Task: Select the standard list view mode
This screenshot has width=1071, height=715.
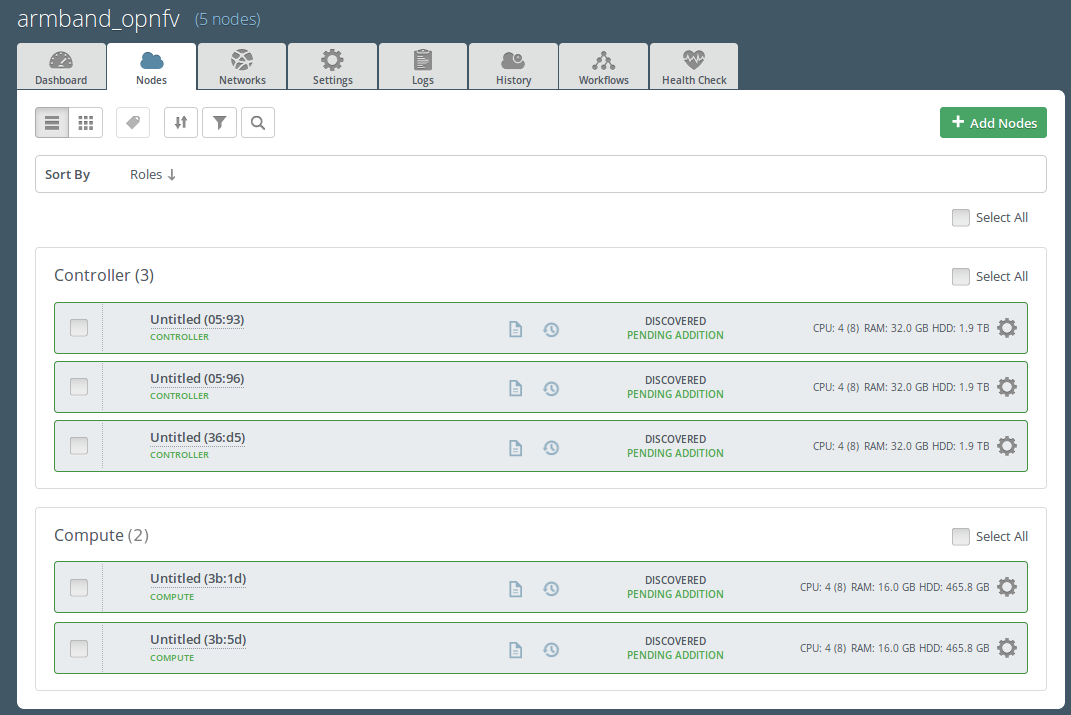Action: (x=52, y=123)
